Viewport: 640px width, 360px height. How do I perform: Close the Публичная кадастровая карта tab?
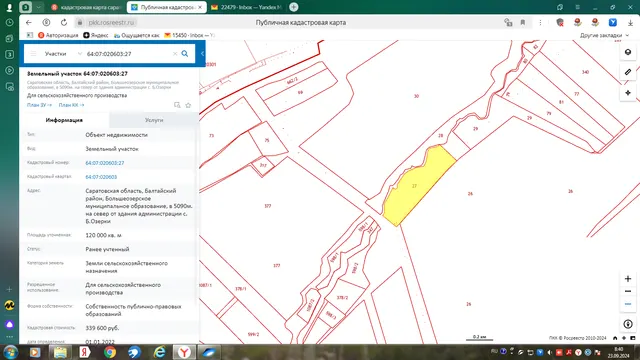[x=200, y=7]
